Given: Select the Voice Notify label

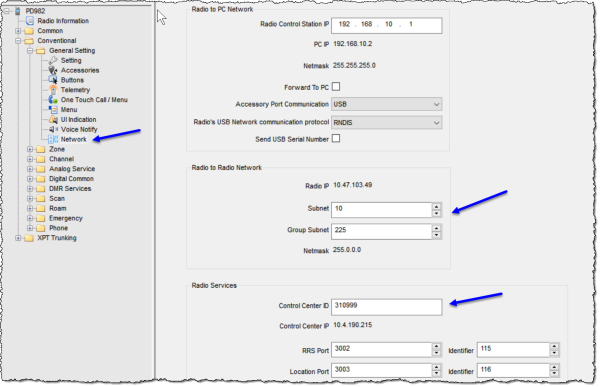Looking at the screenshot, I should (x=79, y=129).
